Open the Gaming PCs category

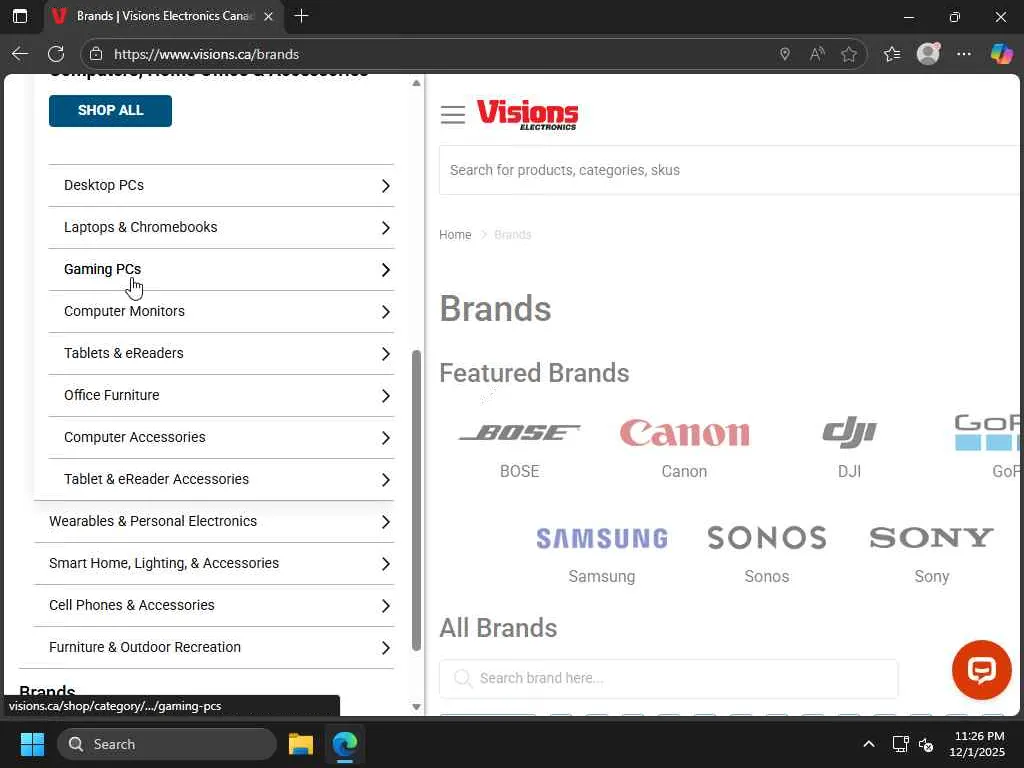(x=103, y=269)
